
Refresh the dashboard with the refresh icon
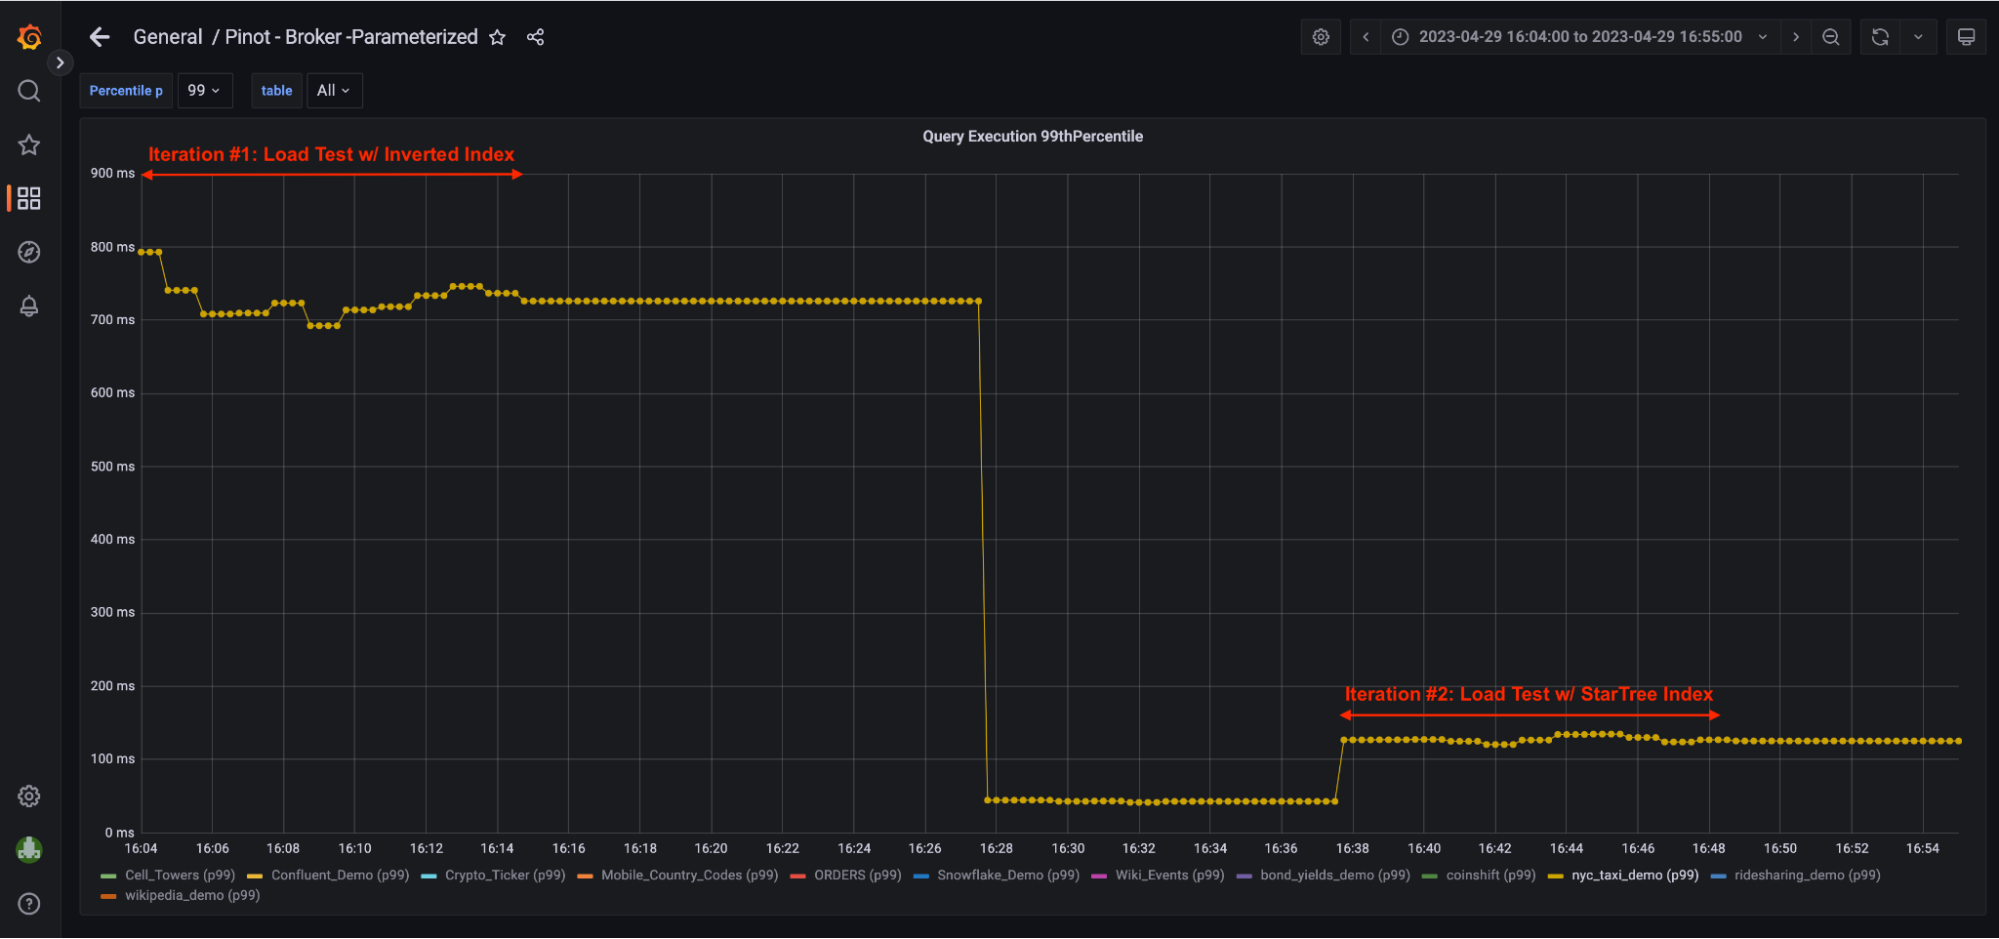pyautogui.click(x=1880, y=36)
